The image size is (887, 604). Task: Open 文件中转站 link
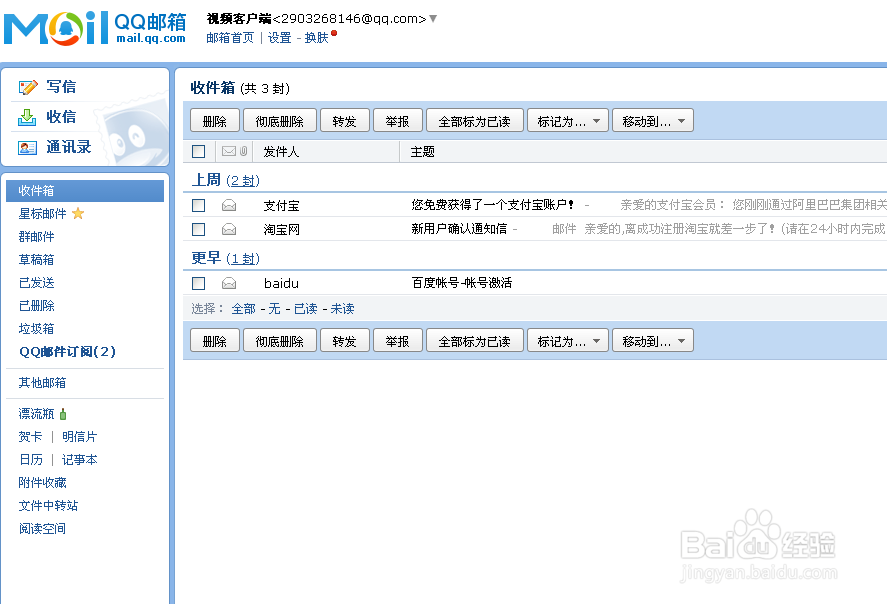[x=49, y=506]
